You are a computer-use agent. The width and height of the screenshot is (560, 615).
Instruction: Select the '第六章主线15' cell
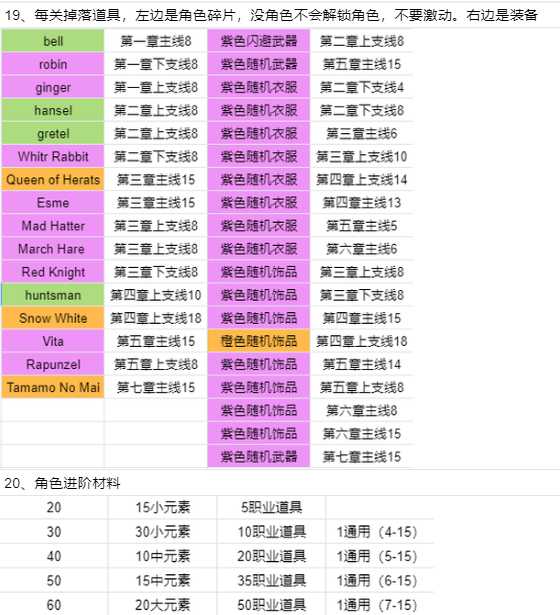click(362, 434)
